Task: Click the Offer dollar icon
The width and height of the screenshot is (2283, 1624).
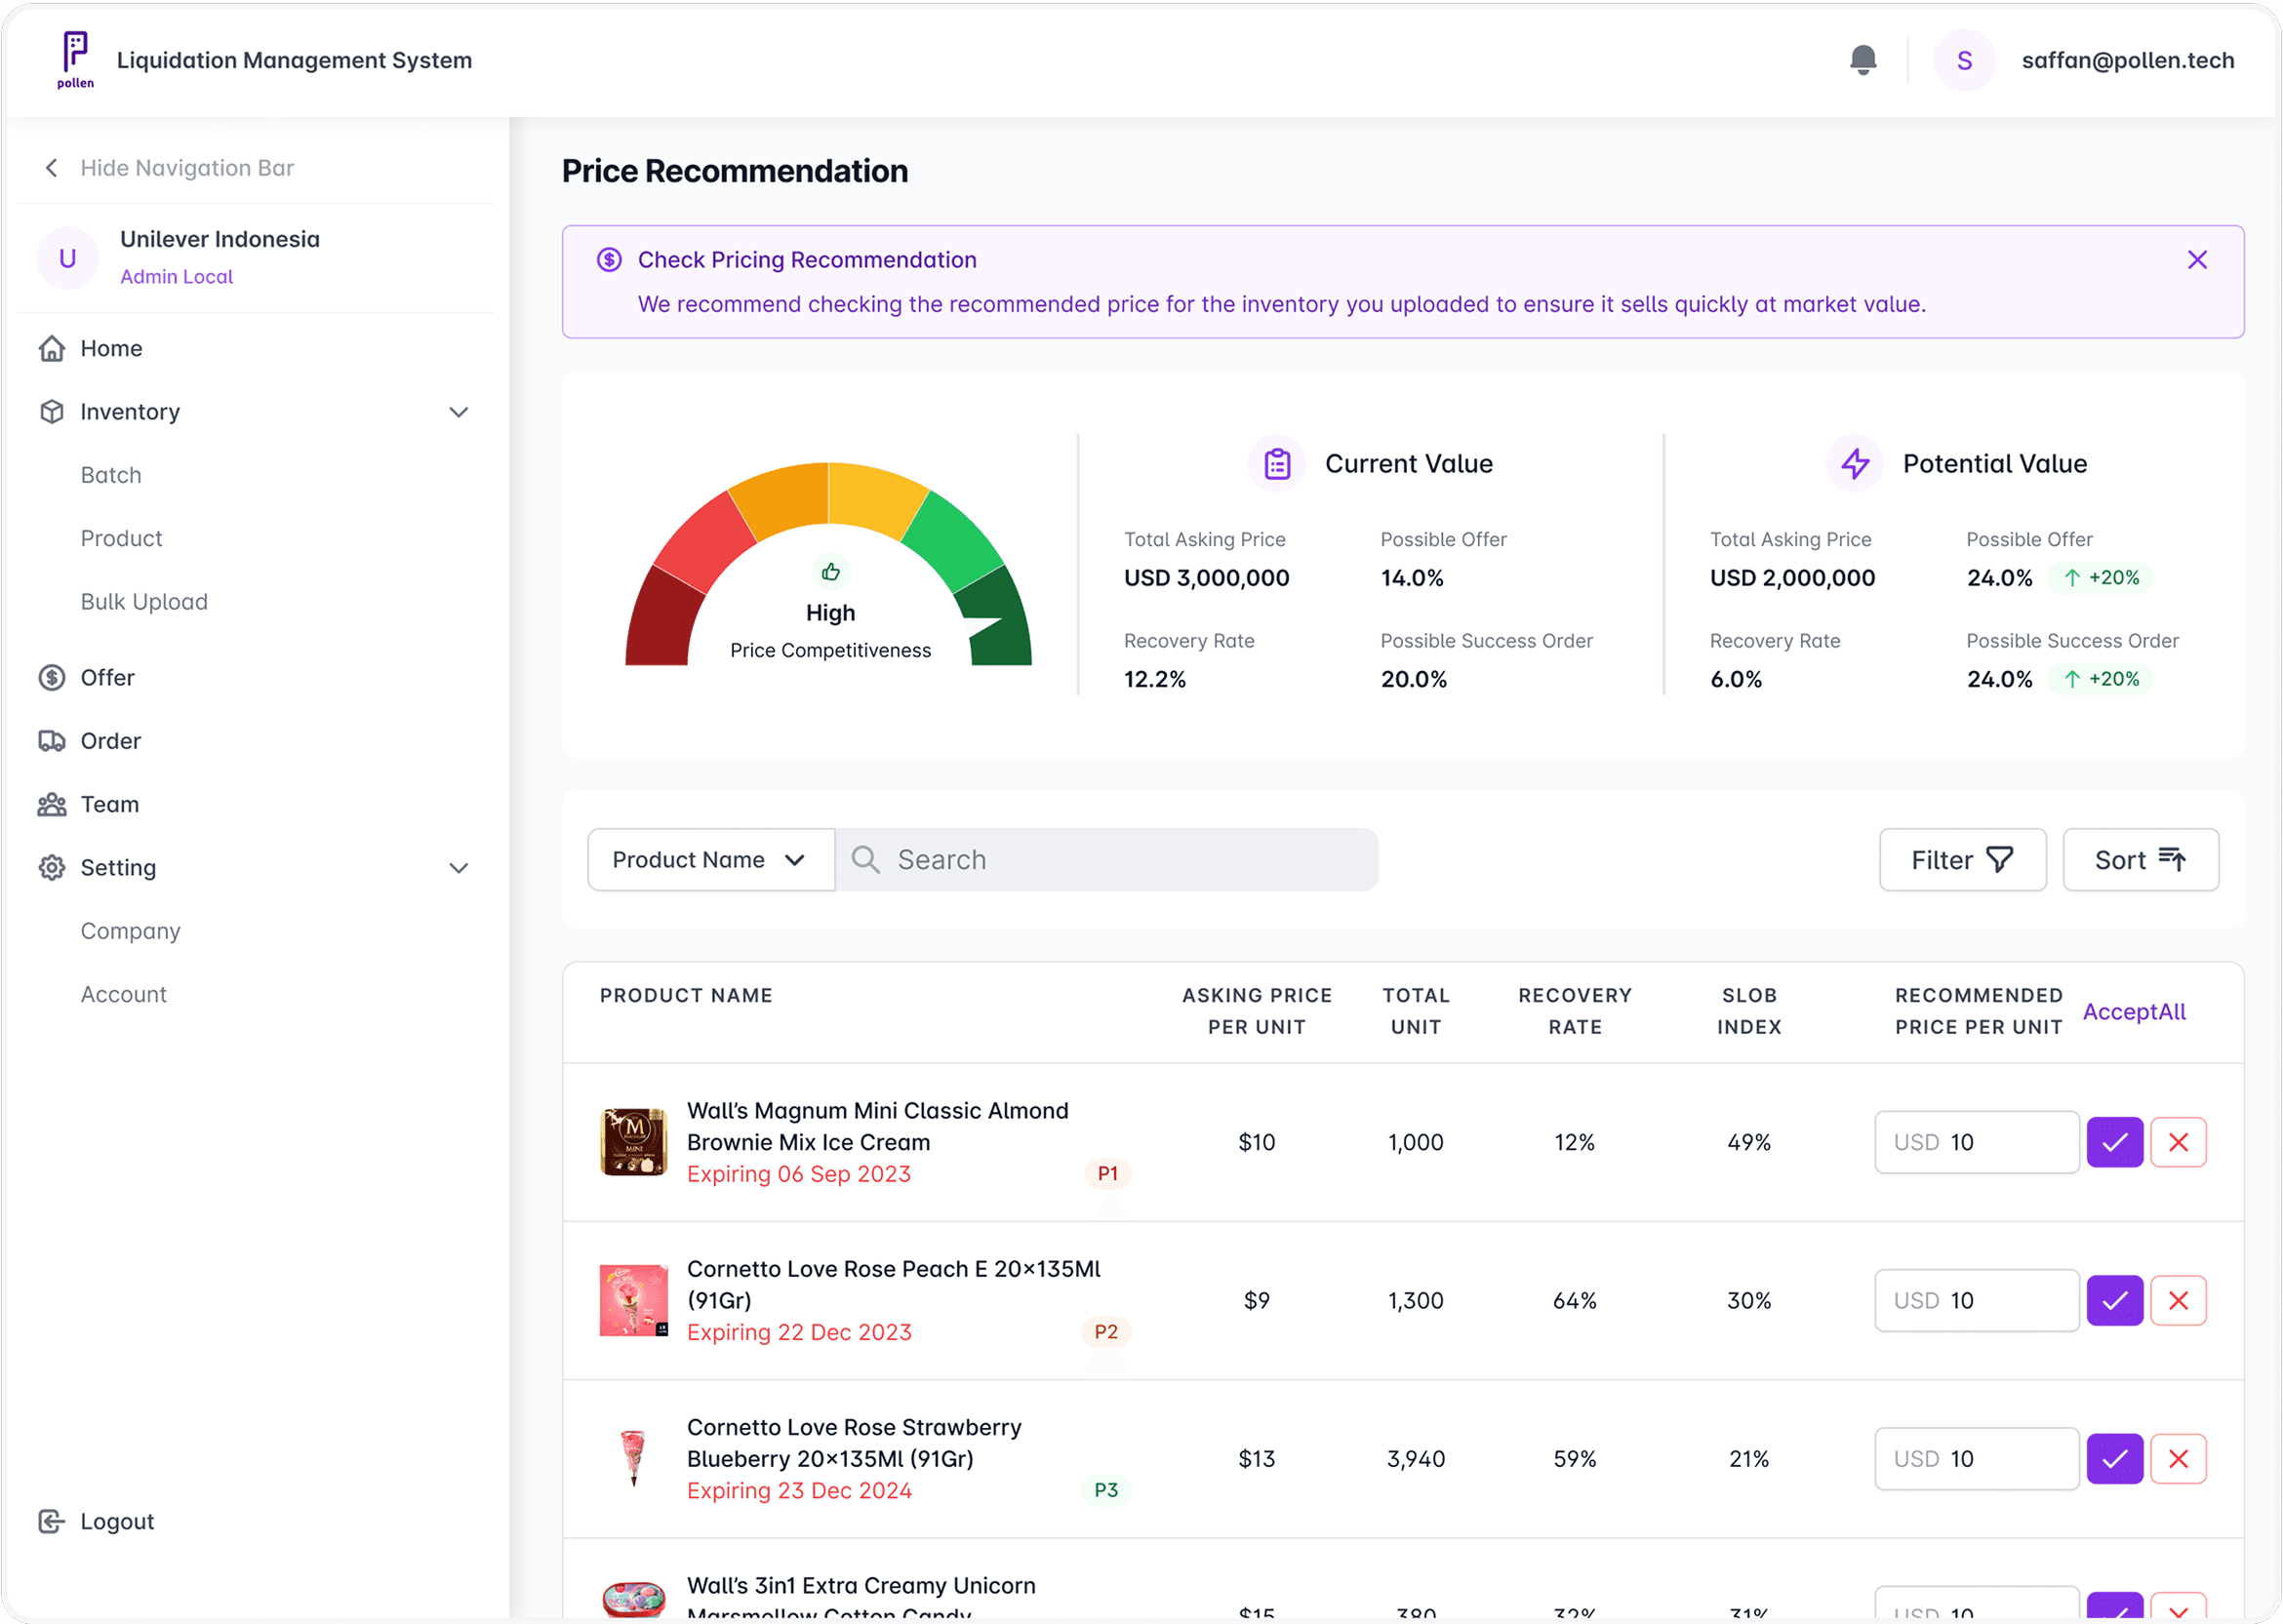Action: pyautogui.click(x=52, y=678)
